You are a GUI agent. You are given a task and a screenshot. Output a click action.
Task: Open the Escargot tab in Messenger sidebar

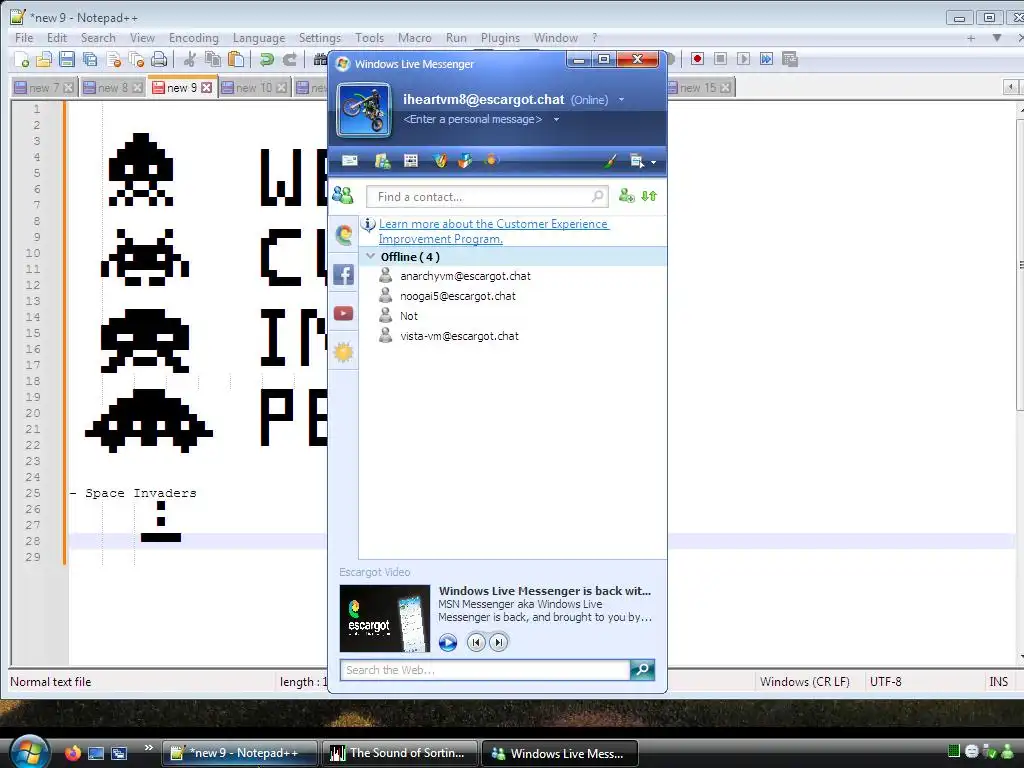344,234
